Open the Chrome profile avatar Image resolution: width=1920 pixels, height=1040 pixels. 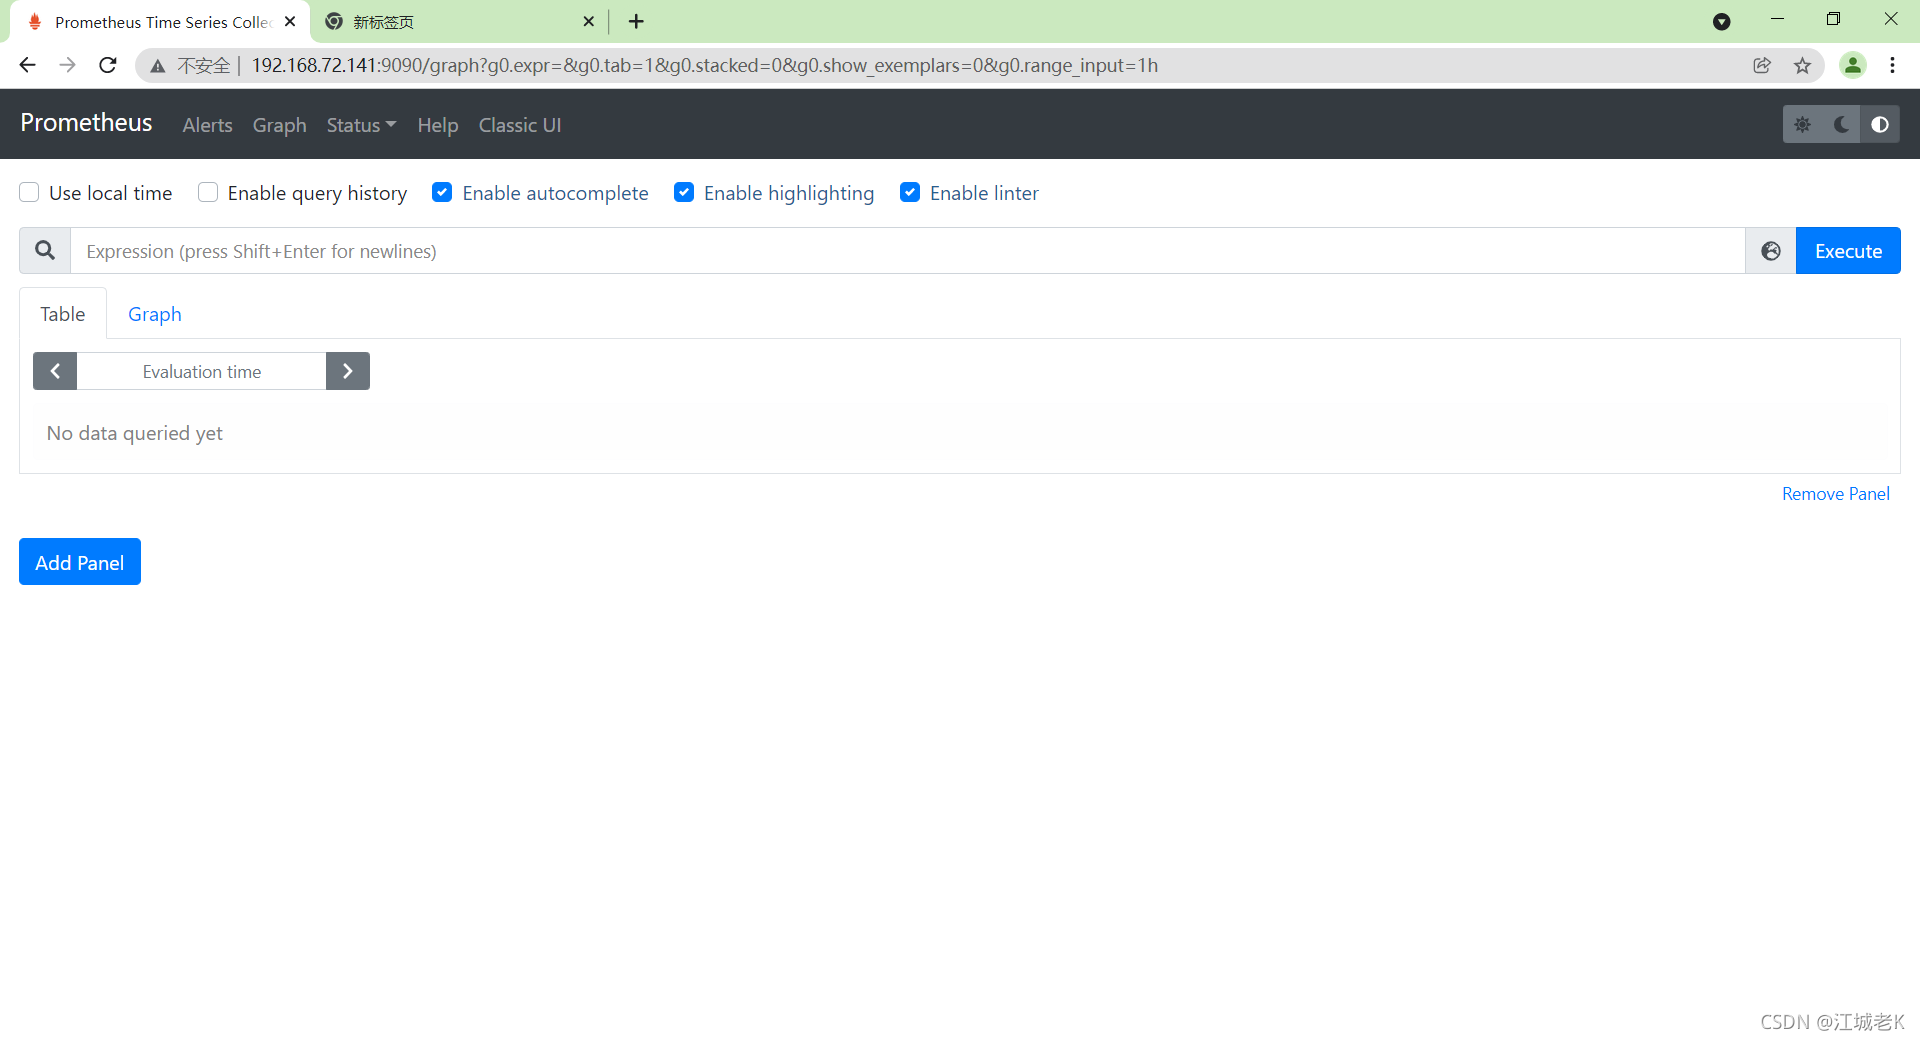(1853, 65)
